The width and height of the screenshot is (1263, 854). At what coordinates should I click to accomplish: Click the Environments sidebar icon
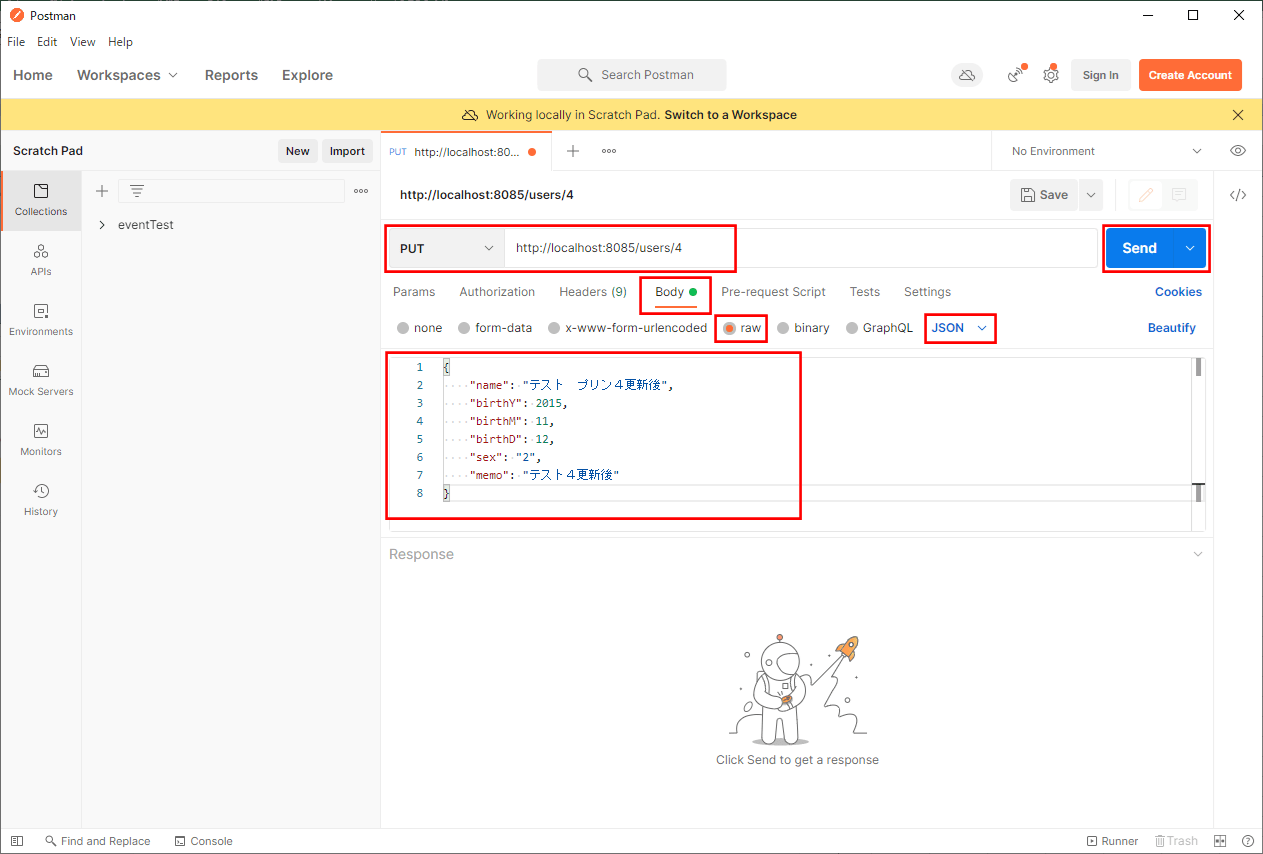(40, 319)
